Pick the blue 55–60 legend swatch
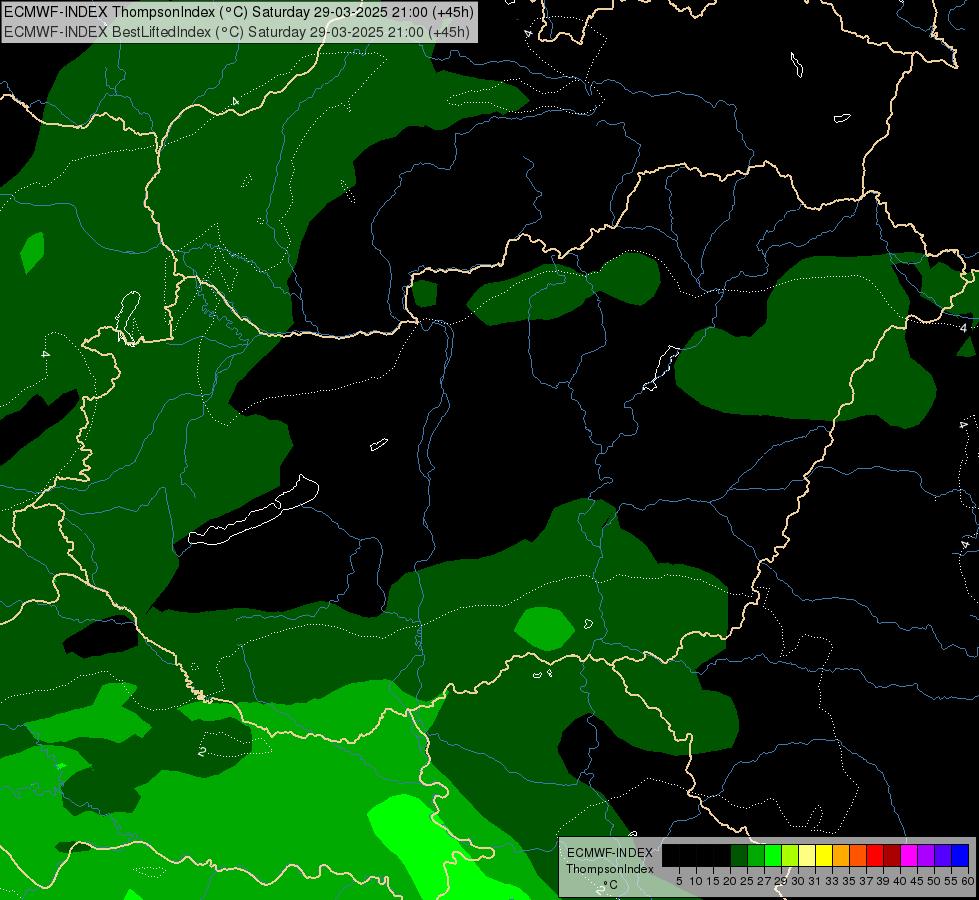The image size is (979, 900). tap(960, 855)
